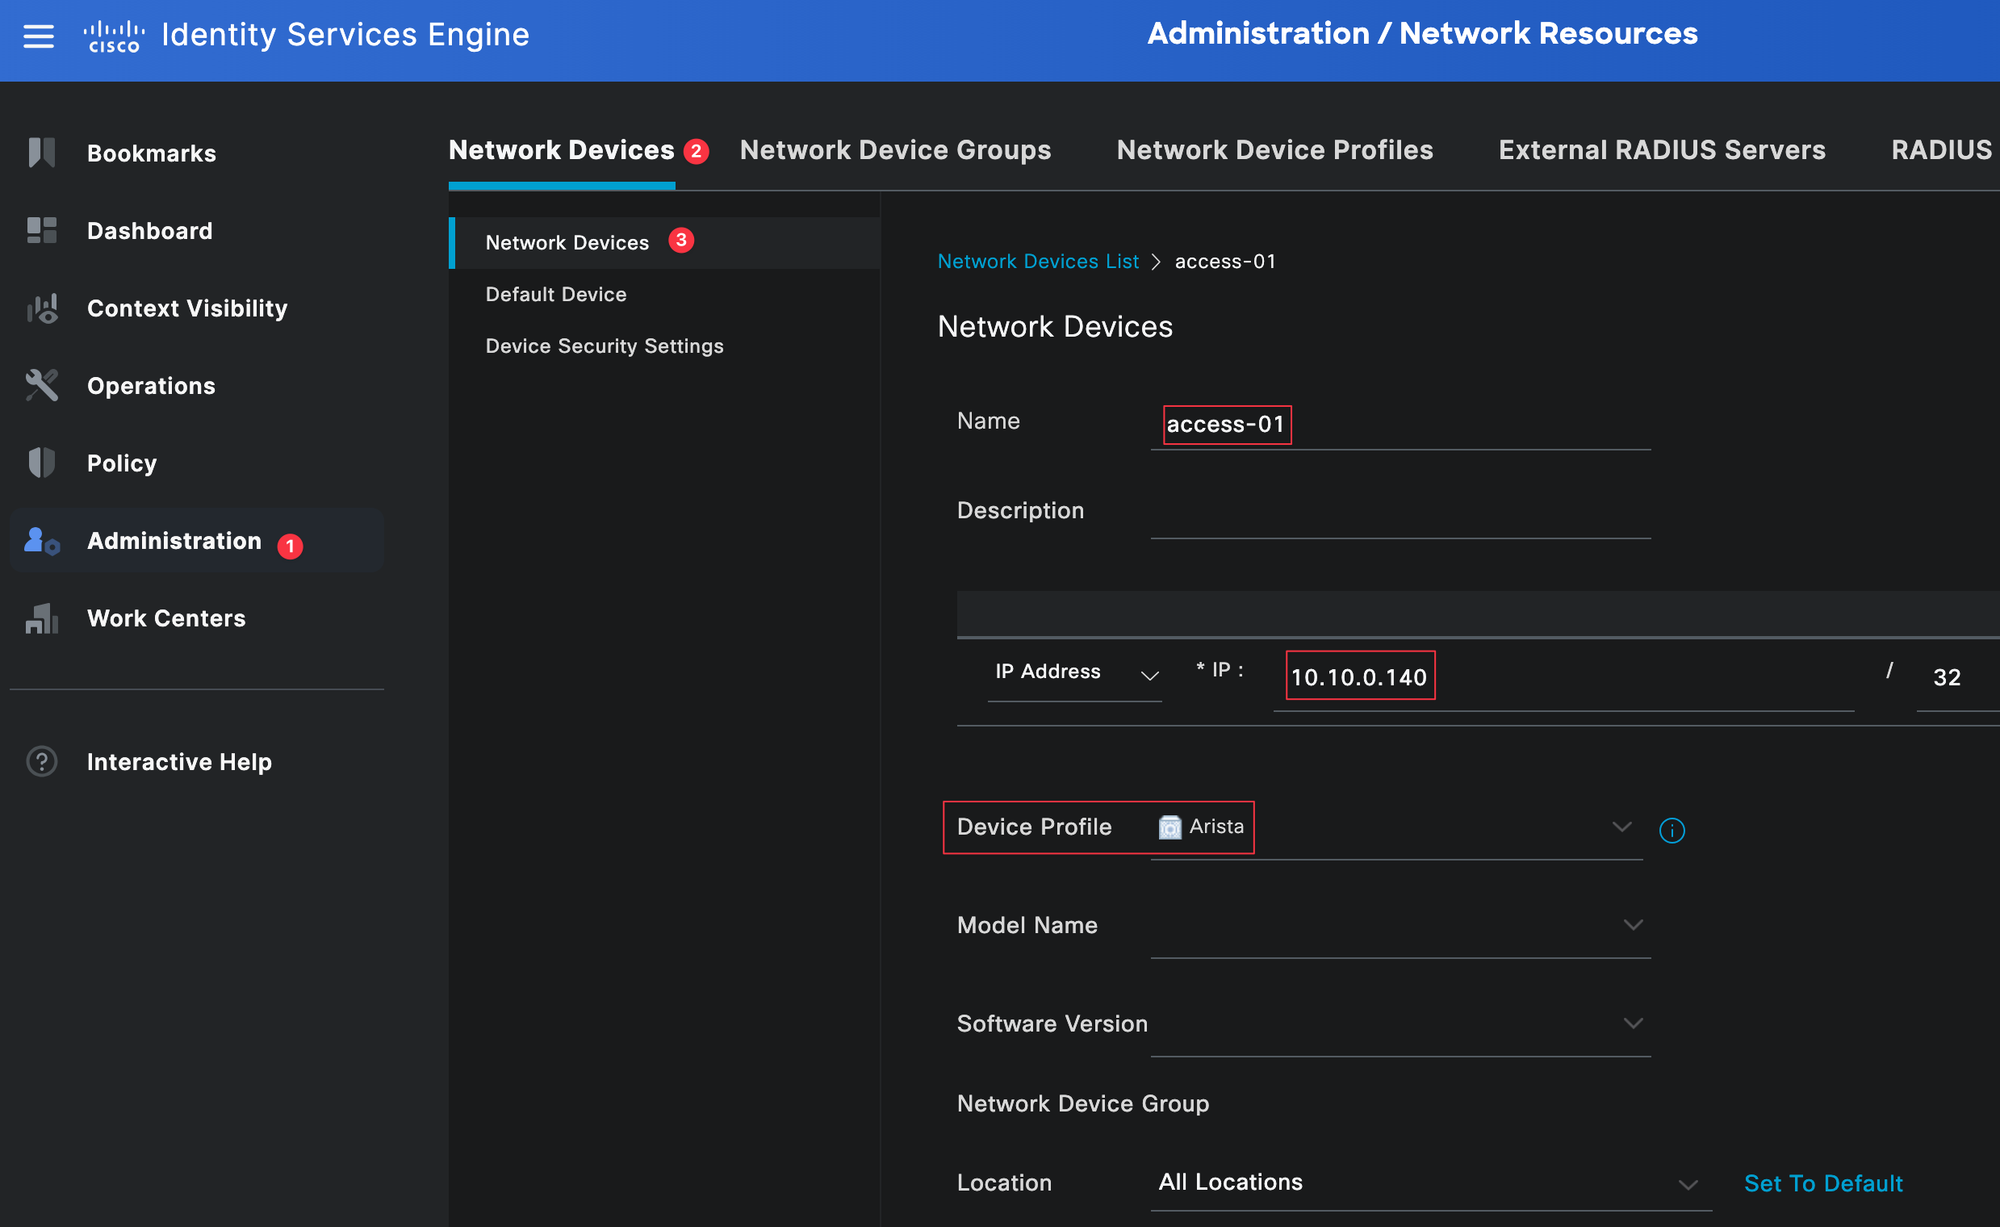The height and width of the screenshot is (1227, 2000).
Task: Open the hamburger navigation menu
Action: pyautogui.click(x=38, y=36)
